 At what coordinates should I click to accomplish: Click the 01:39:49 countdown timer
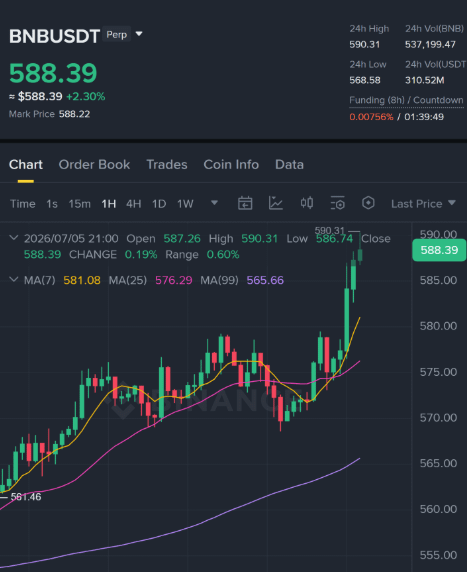click(424, 117)
